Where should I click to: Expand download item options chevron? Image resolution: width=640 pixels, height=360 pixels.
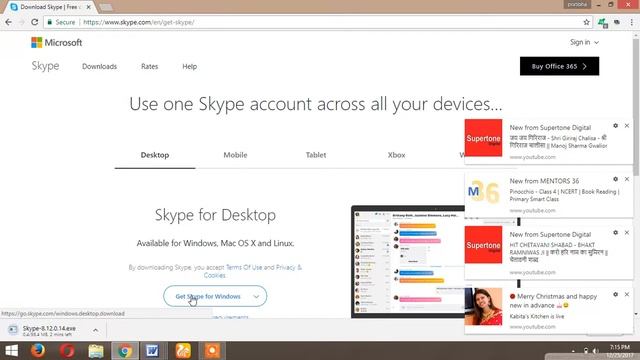coord(96,330)
